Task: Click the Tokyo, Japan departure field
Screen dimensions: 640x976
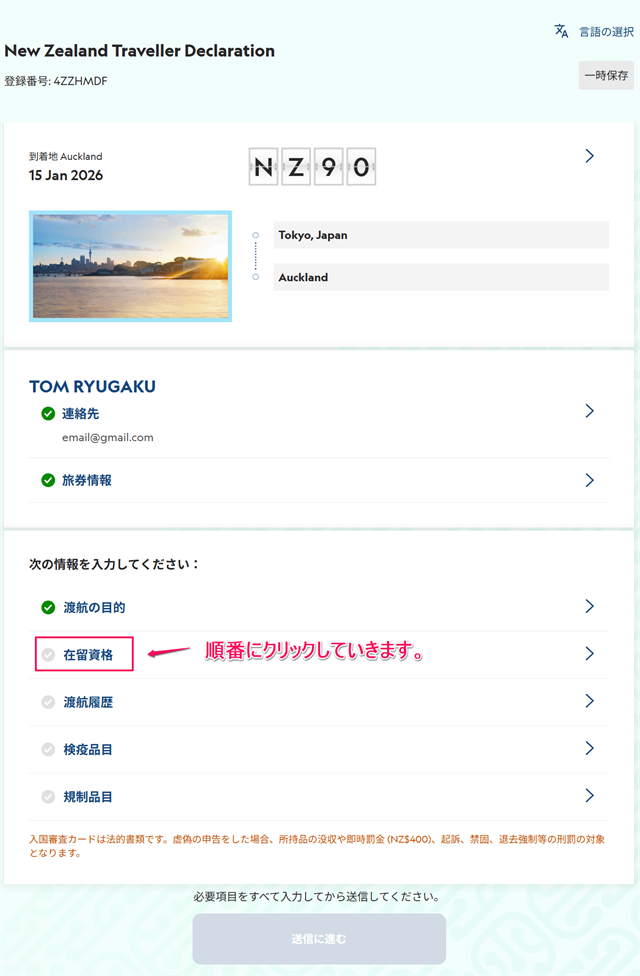Action: pyautogui.click(x=442, y=234)
